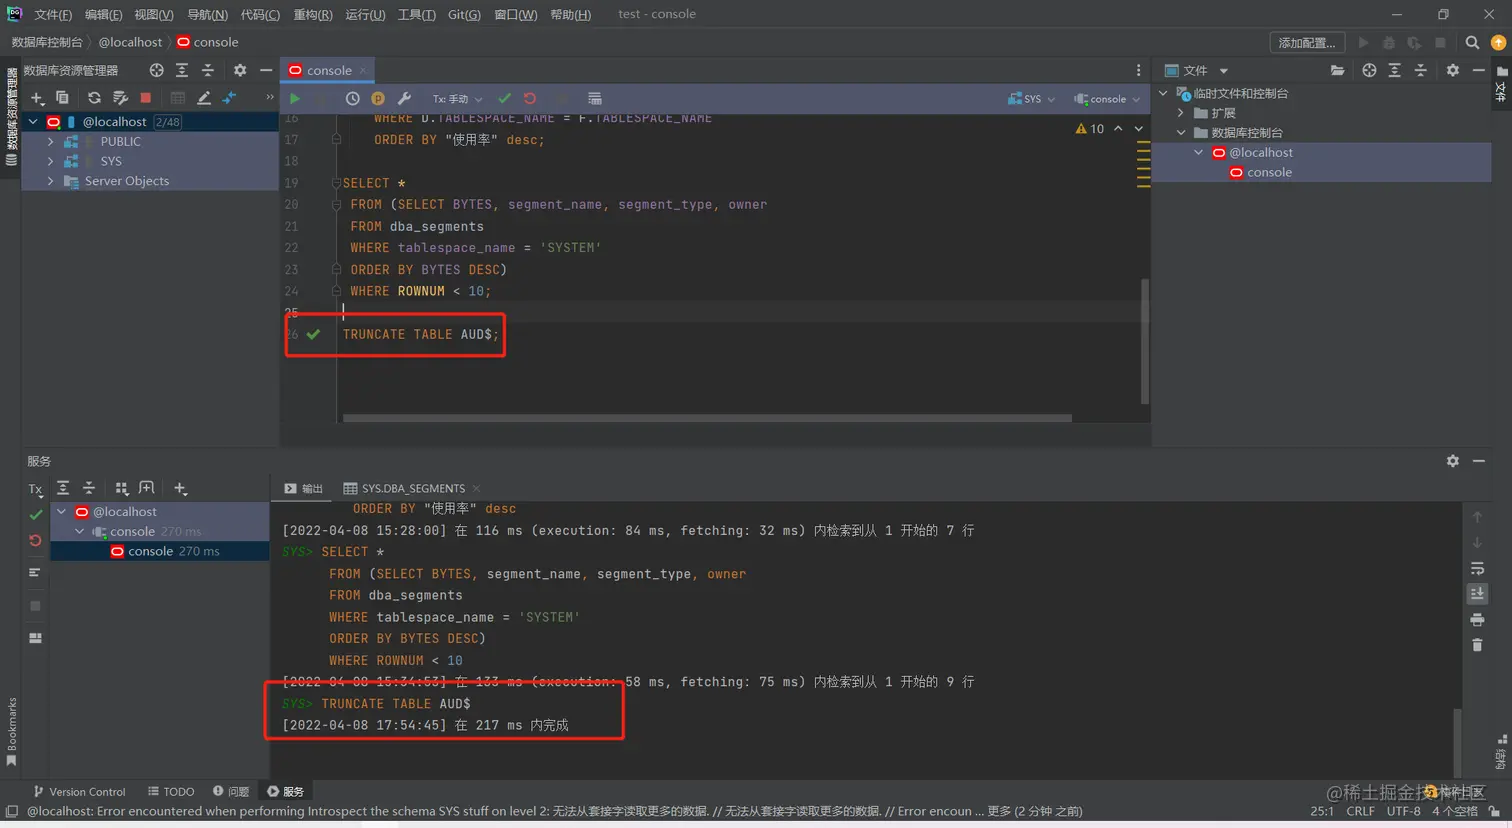1512x828 pixels.
Task: Disconnect the data source with the red stop icon
Action: 146,98
